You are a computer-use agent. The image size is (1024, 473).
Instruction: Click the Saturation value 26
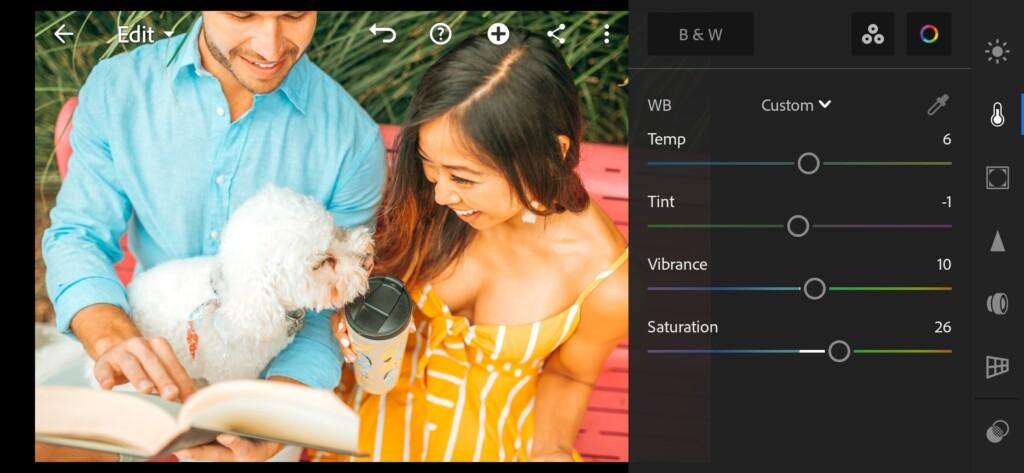click(x=942, y=327)
